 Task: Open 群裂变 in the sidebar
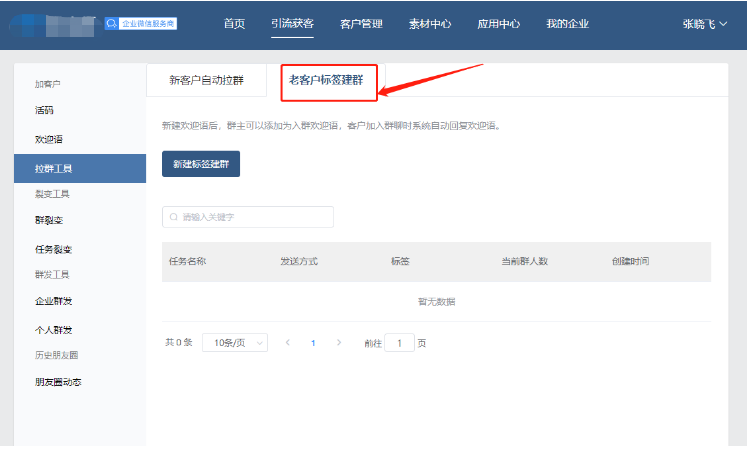48,220
